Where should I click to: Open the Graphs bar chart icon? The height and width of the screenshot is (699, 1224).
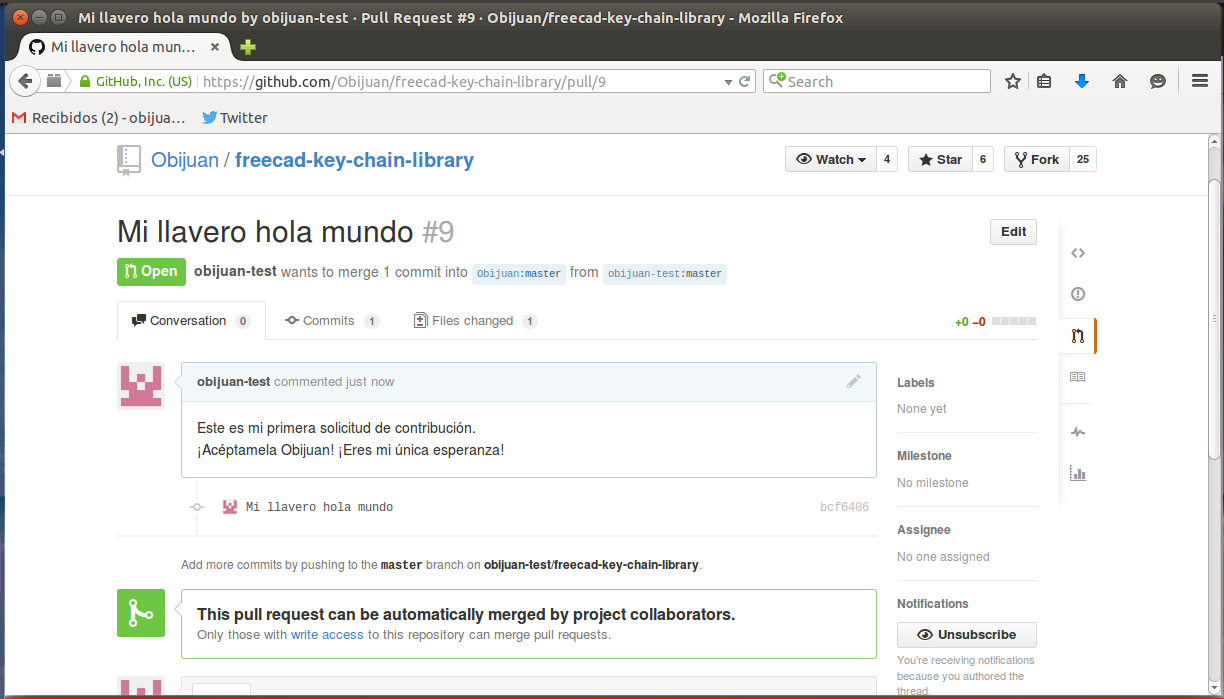coord(1077,473)
